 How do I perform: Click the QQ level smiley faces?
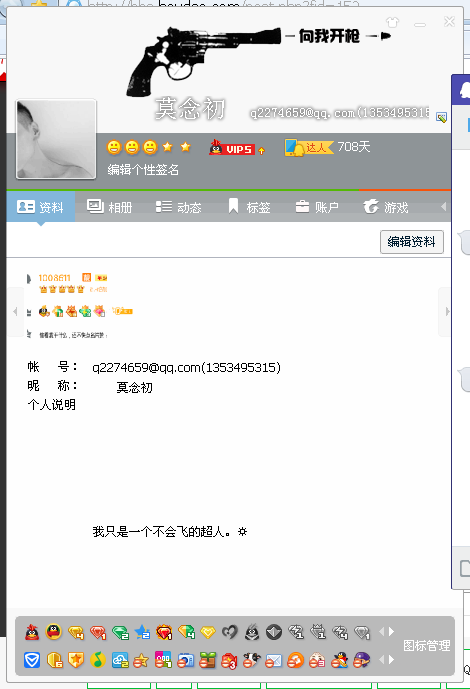click(132, 147)
